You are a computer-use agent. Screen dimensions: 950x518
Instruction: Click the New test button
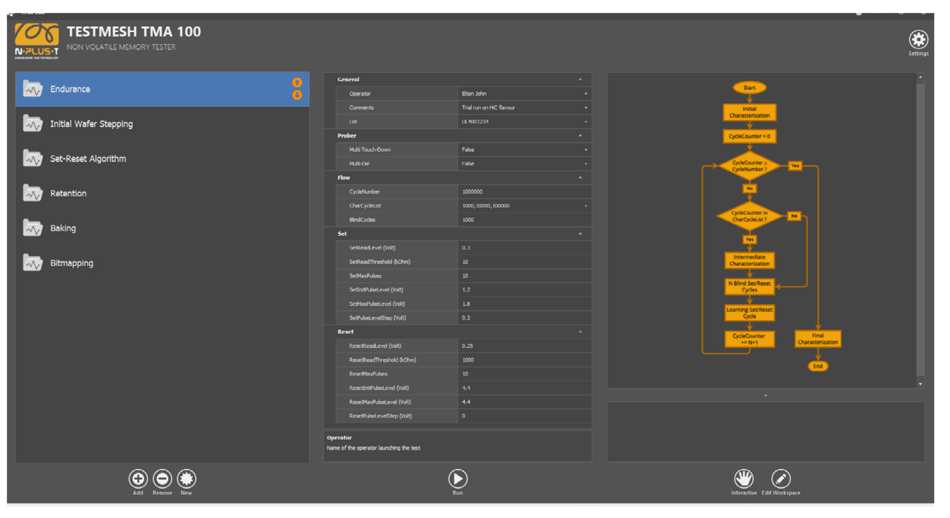pyautogui.click(x=187, y=479)
